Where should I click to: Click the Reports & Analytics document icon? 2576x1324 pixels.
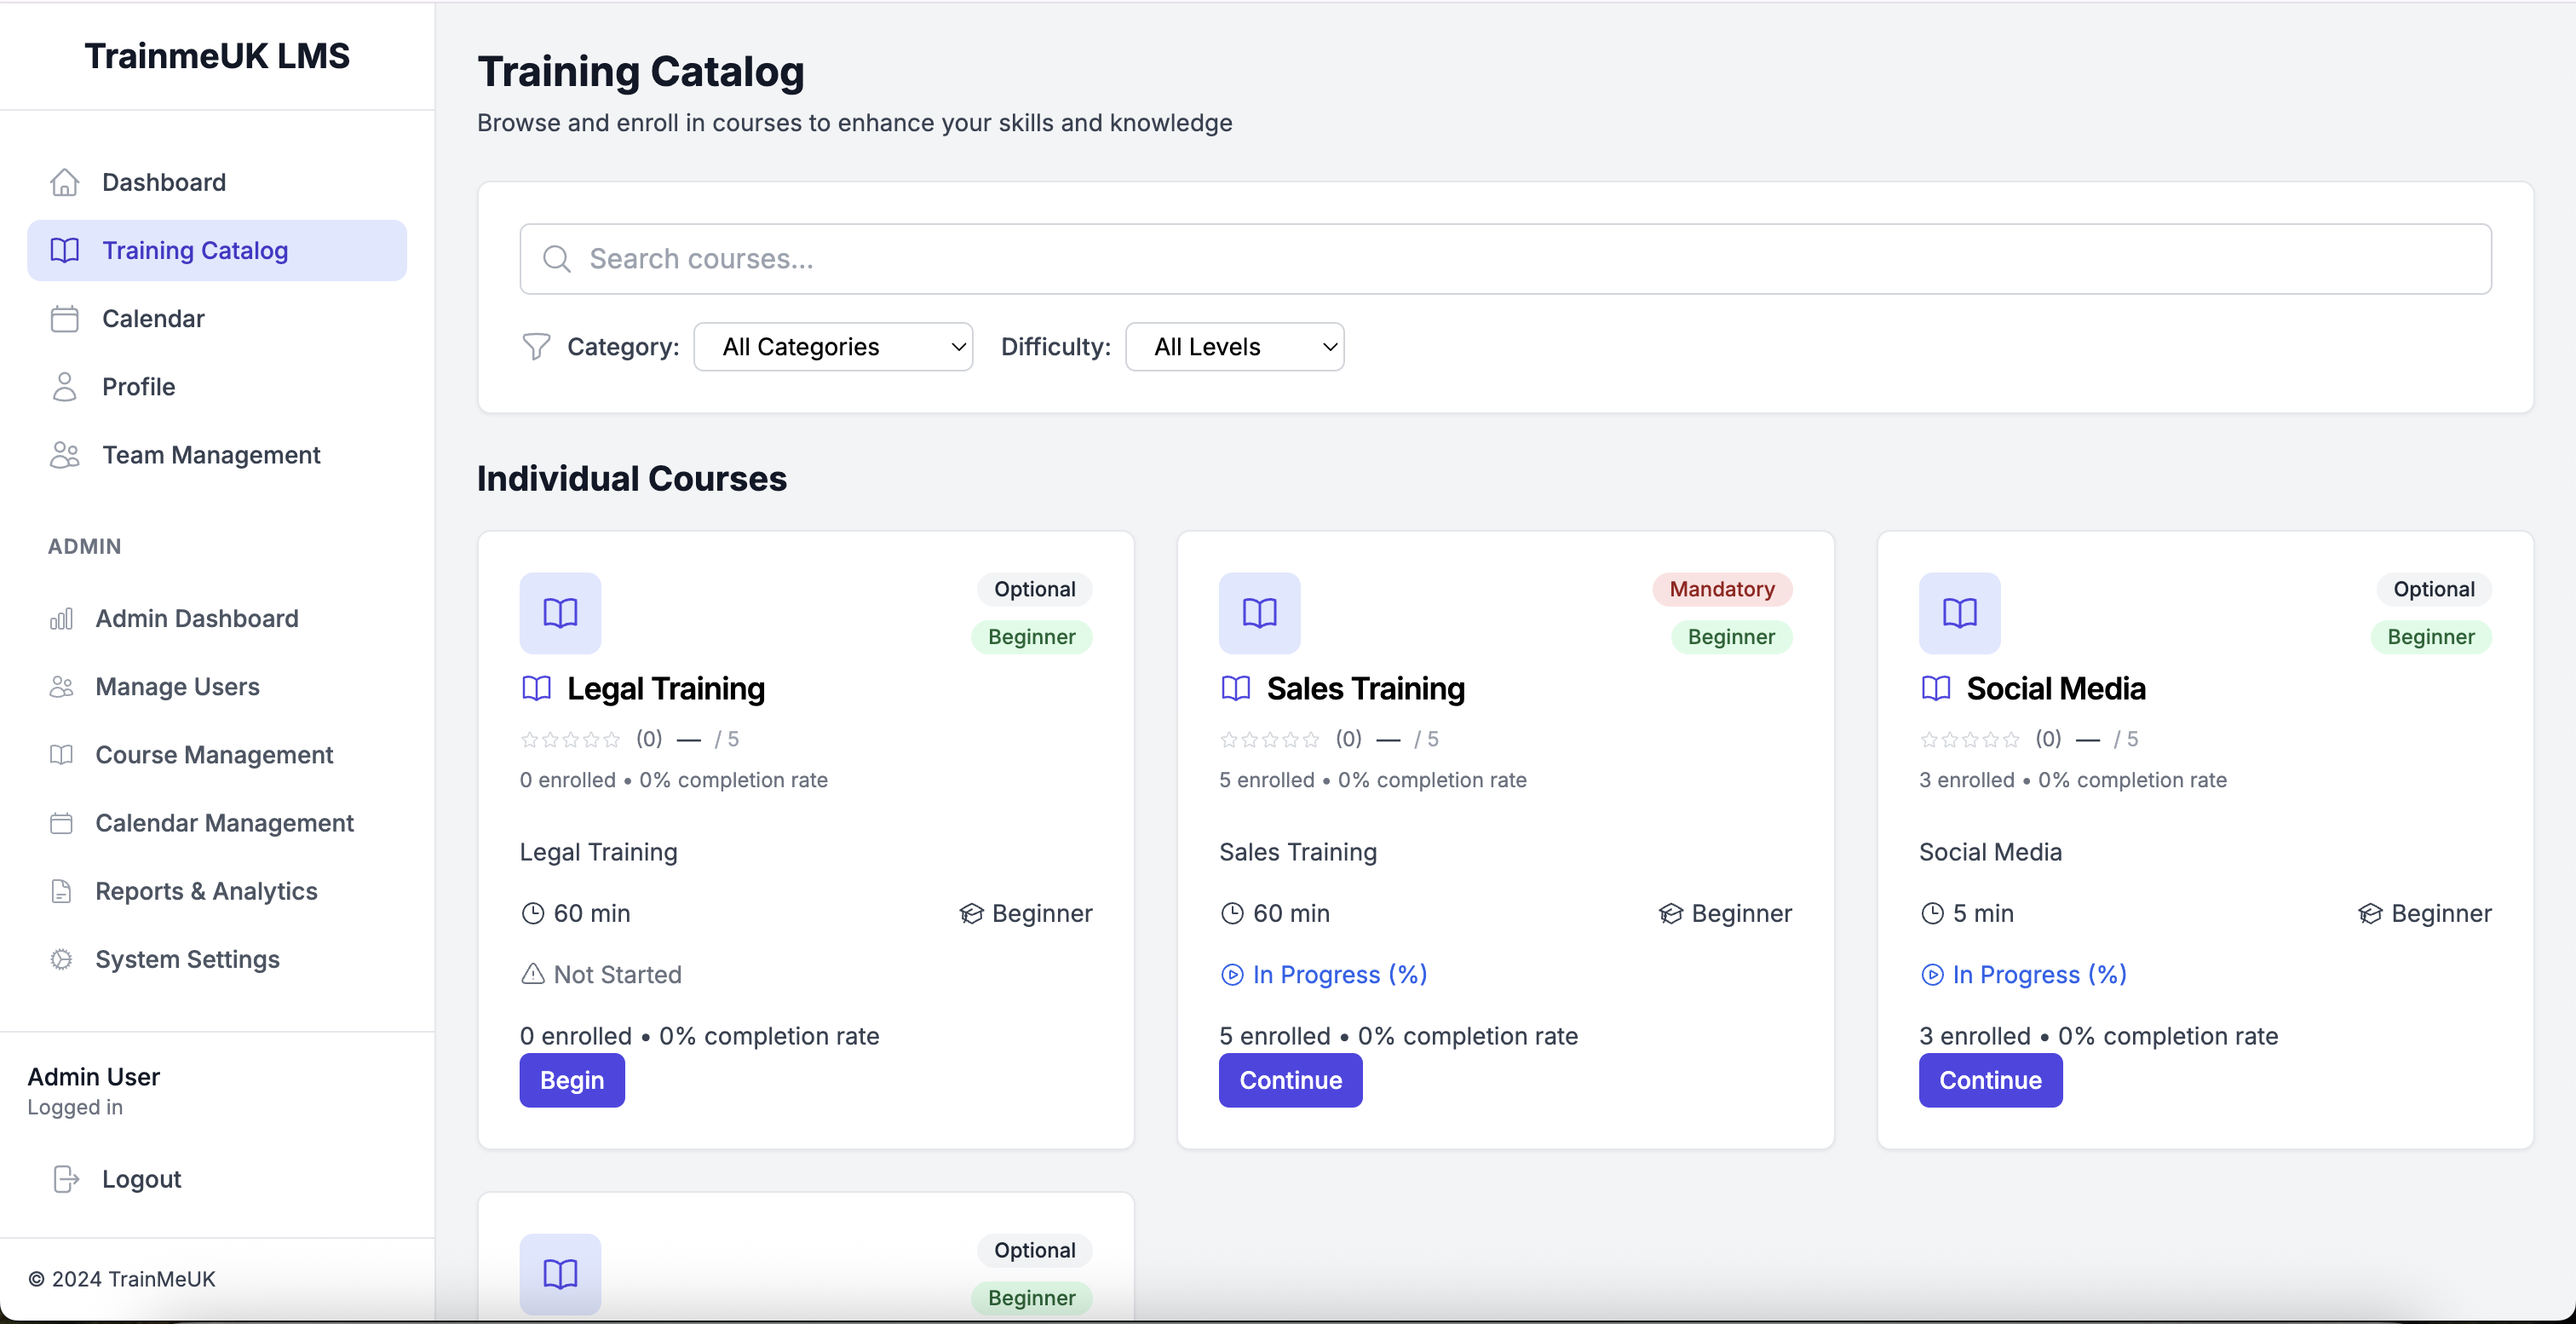point(61,891)
